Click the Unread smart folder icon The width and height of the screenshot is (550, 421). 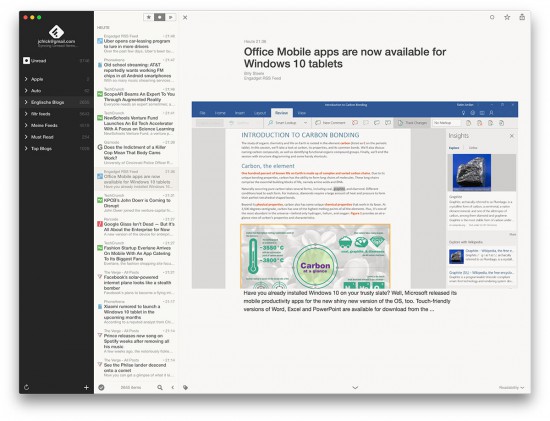pyautogui.click(x=26, y=61)
